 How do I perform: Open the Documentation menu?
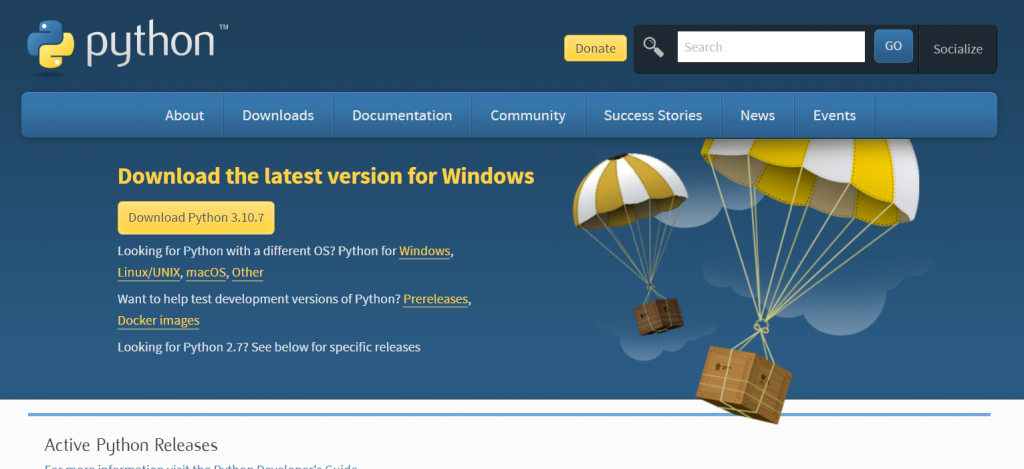(x=402, y=116)
